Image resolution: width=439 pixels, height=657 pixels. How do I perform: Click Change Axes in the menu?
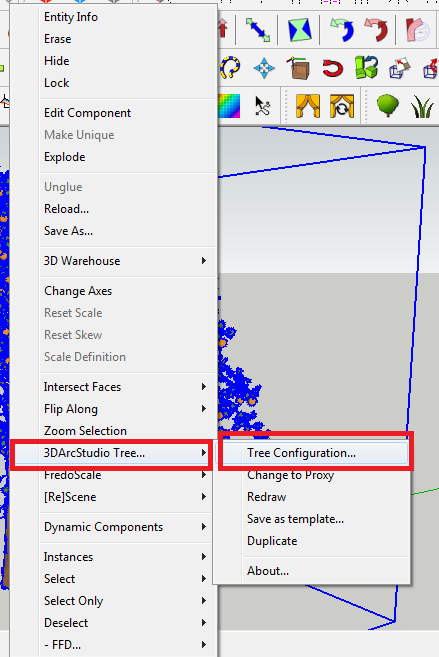point(127,291)
